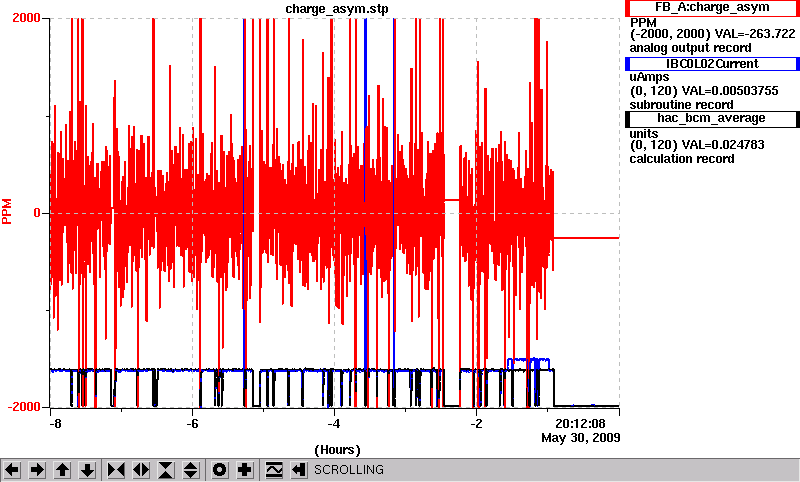This screenshot has width=800, height=482.
Task: Select the IBC0L02Current curve legend
Action: click(712, 64)
